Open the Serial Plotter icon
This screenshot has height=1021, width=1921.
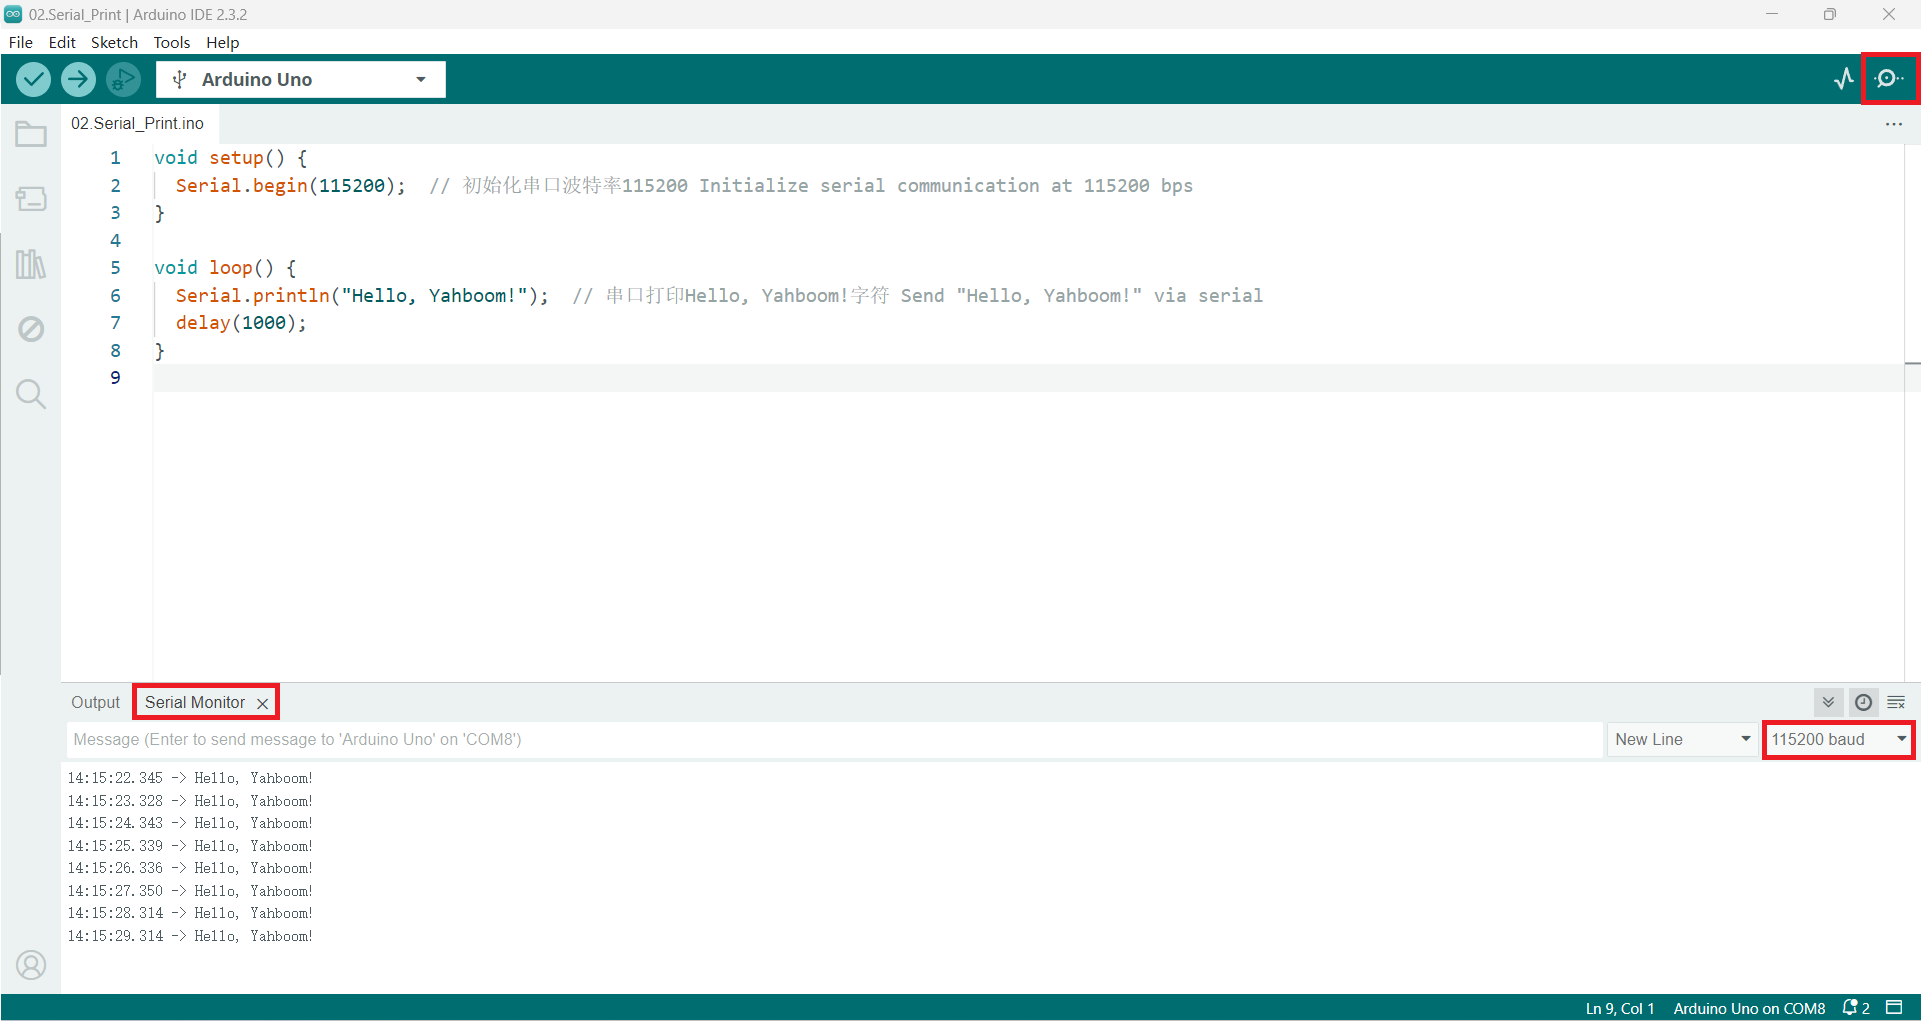click(1843, 79)
